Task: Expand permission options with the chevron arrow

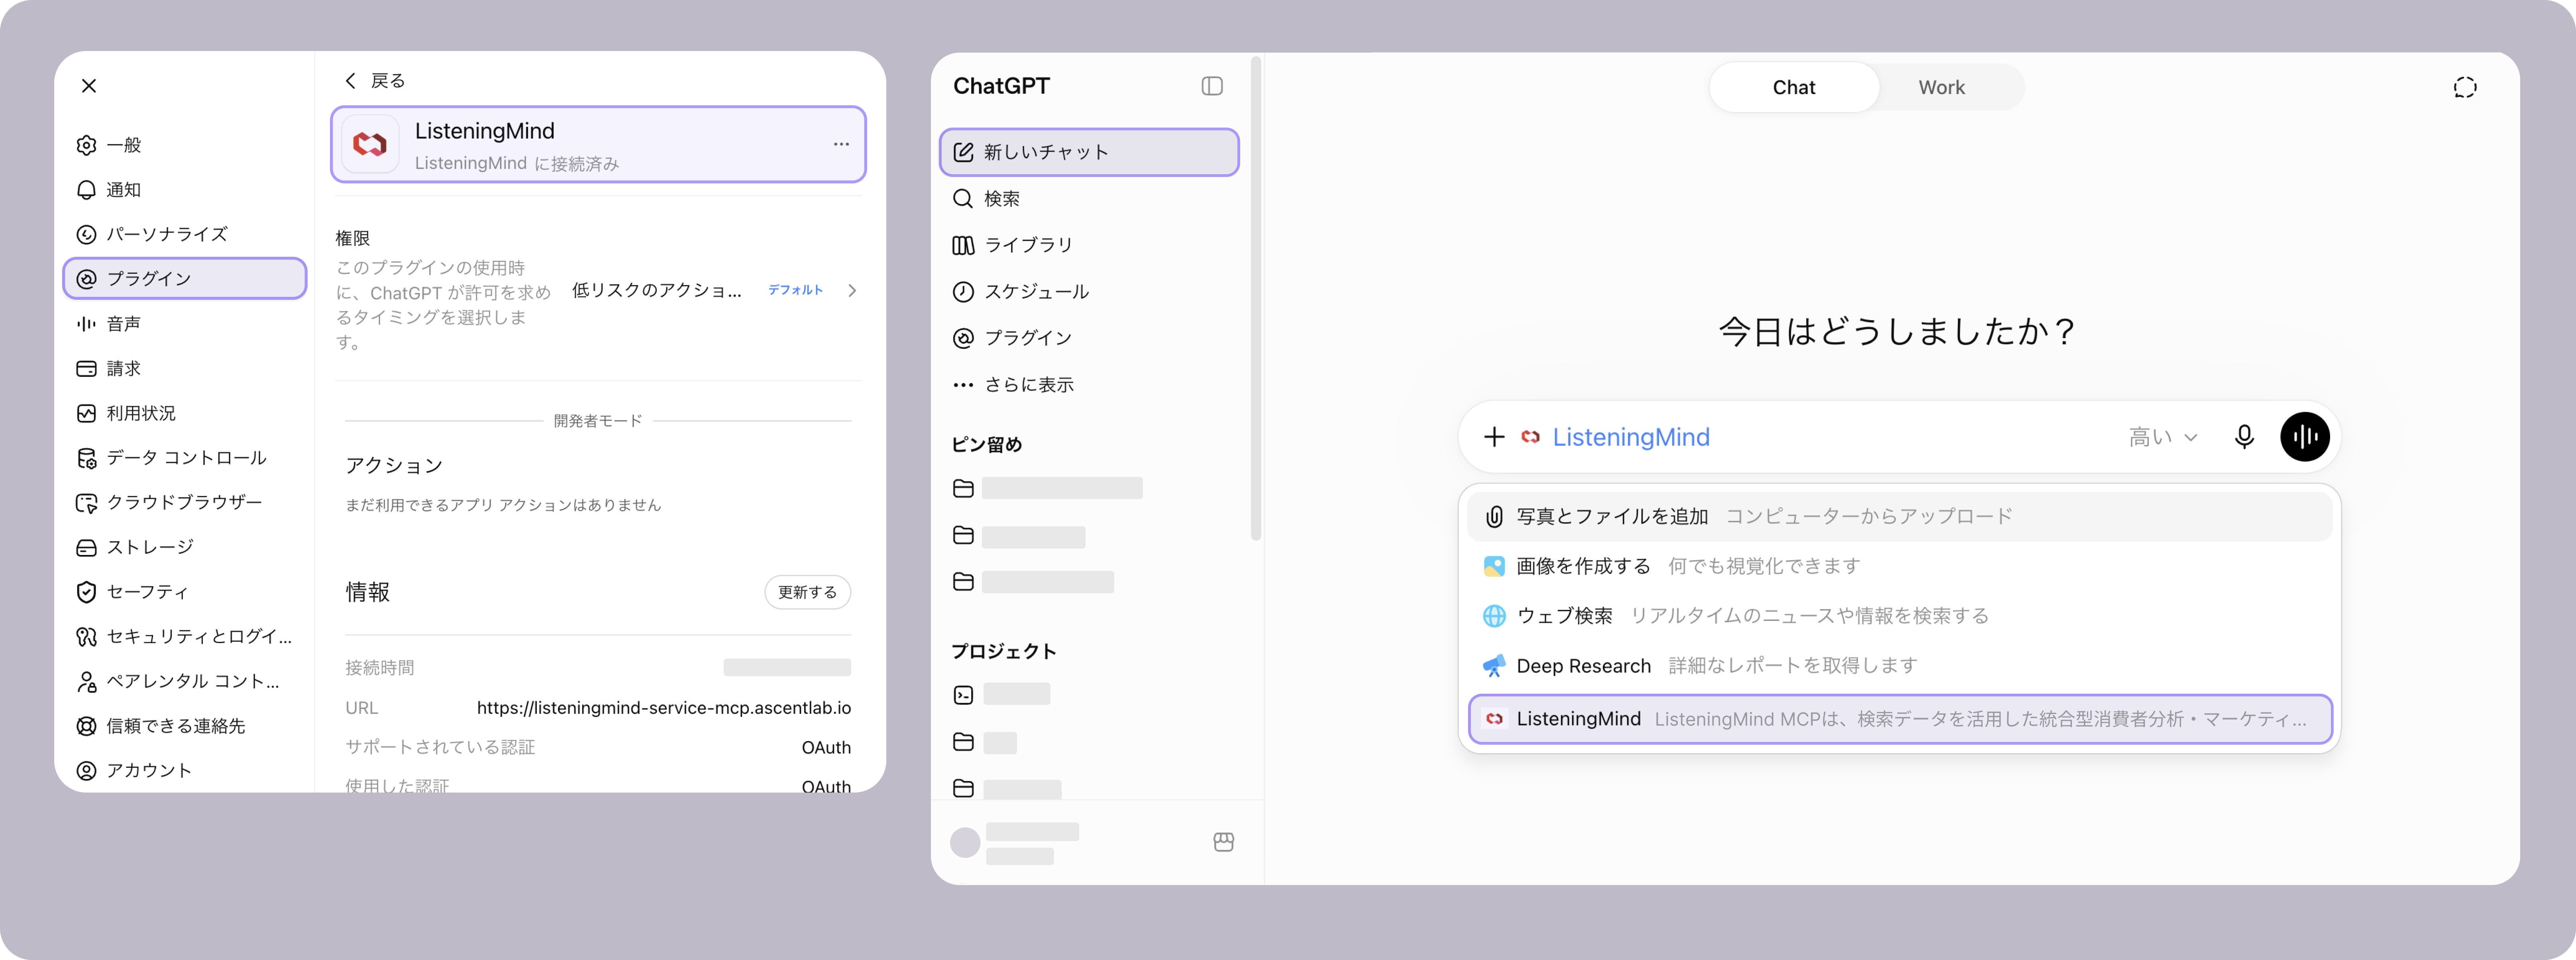Action: click(852, 291)
